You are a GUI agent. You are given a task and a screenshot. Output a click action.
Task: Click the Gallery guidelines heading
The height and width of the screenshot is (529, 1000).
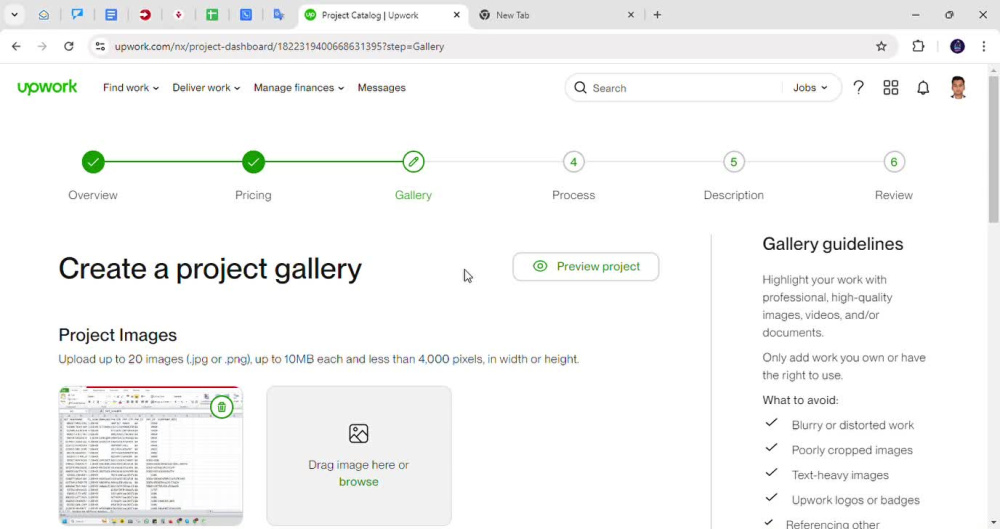(x=833, y=244)
